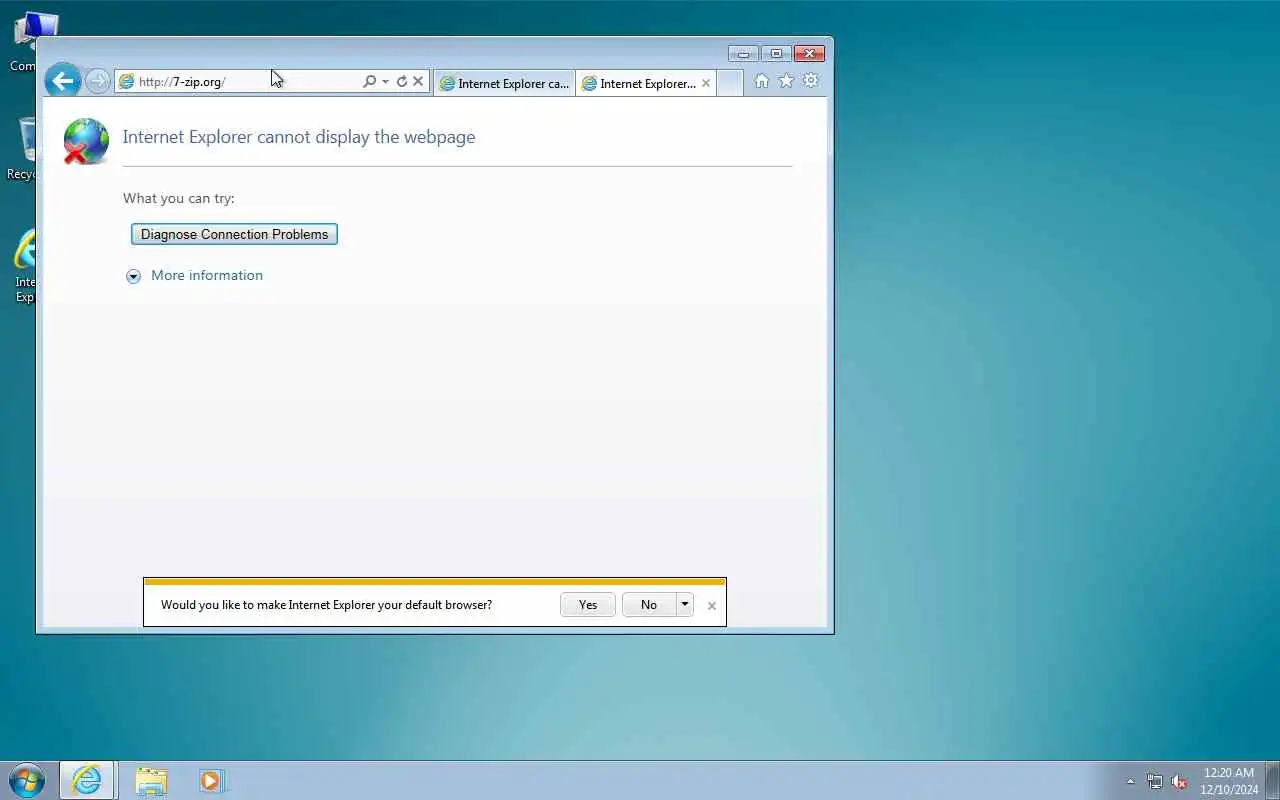
Task: Select the Computer desktop icon
Action: [24, 42]
